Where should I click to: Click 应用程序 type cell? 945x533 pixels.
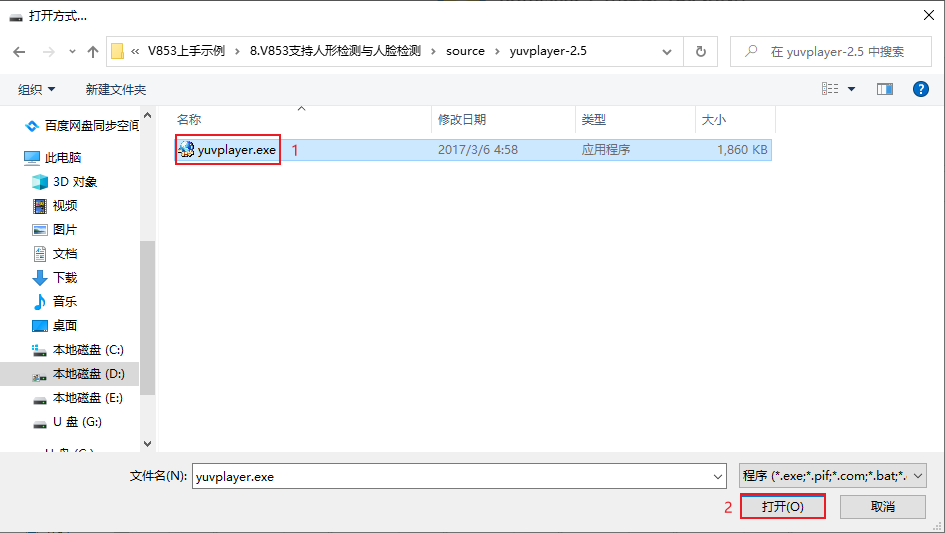coord(606,150)
